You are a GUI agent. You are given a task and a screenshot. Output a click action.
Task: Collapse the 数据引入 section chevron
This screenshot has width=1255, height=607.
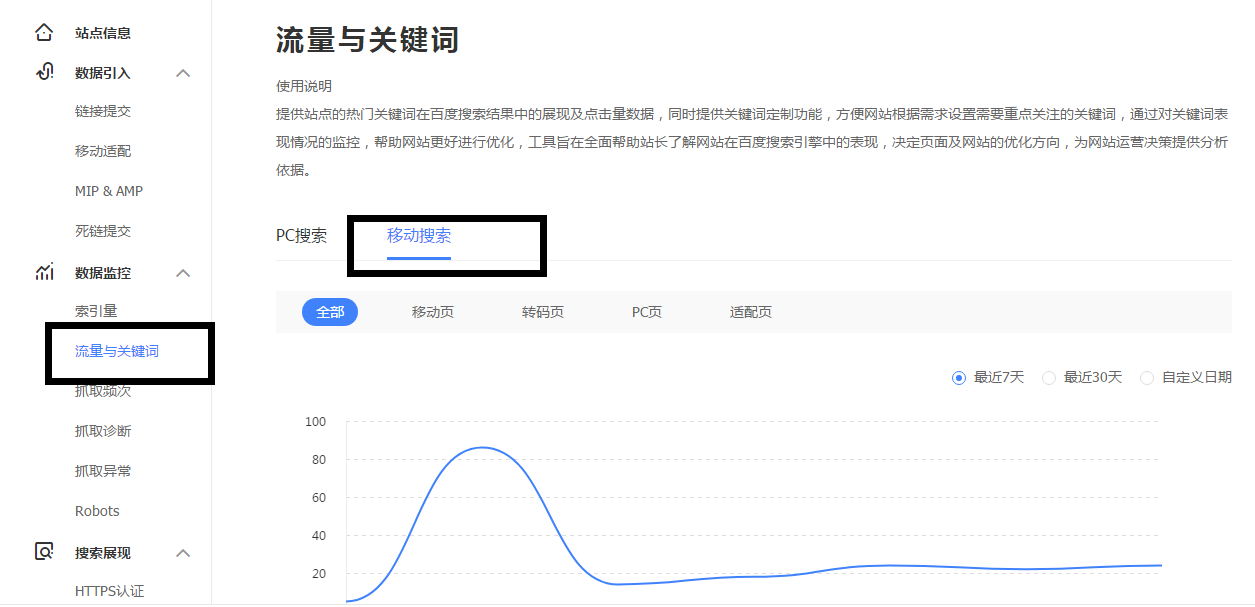coord(183,73)
